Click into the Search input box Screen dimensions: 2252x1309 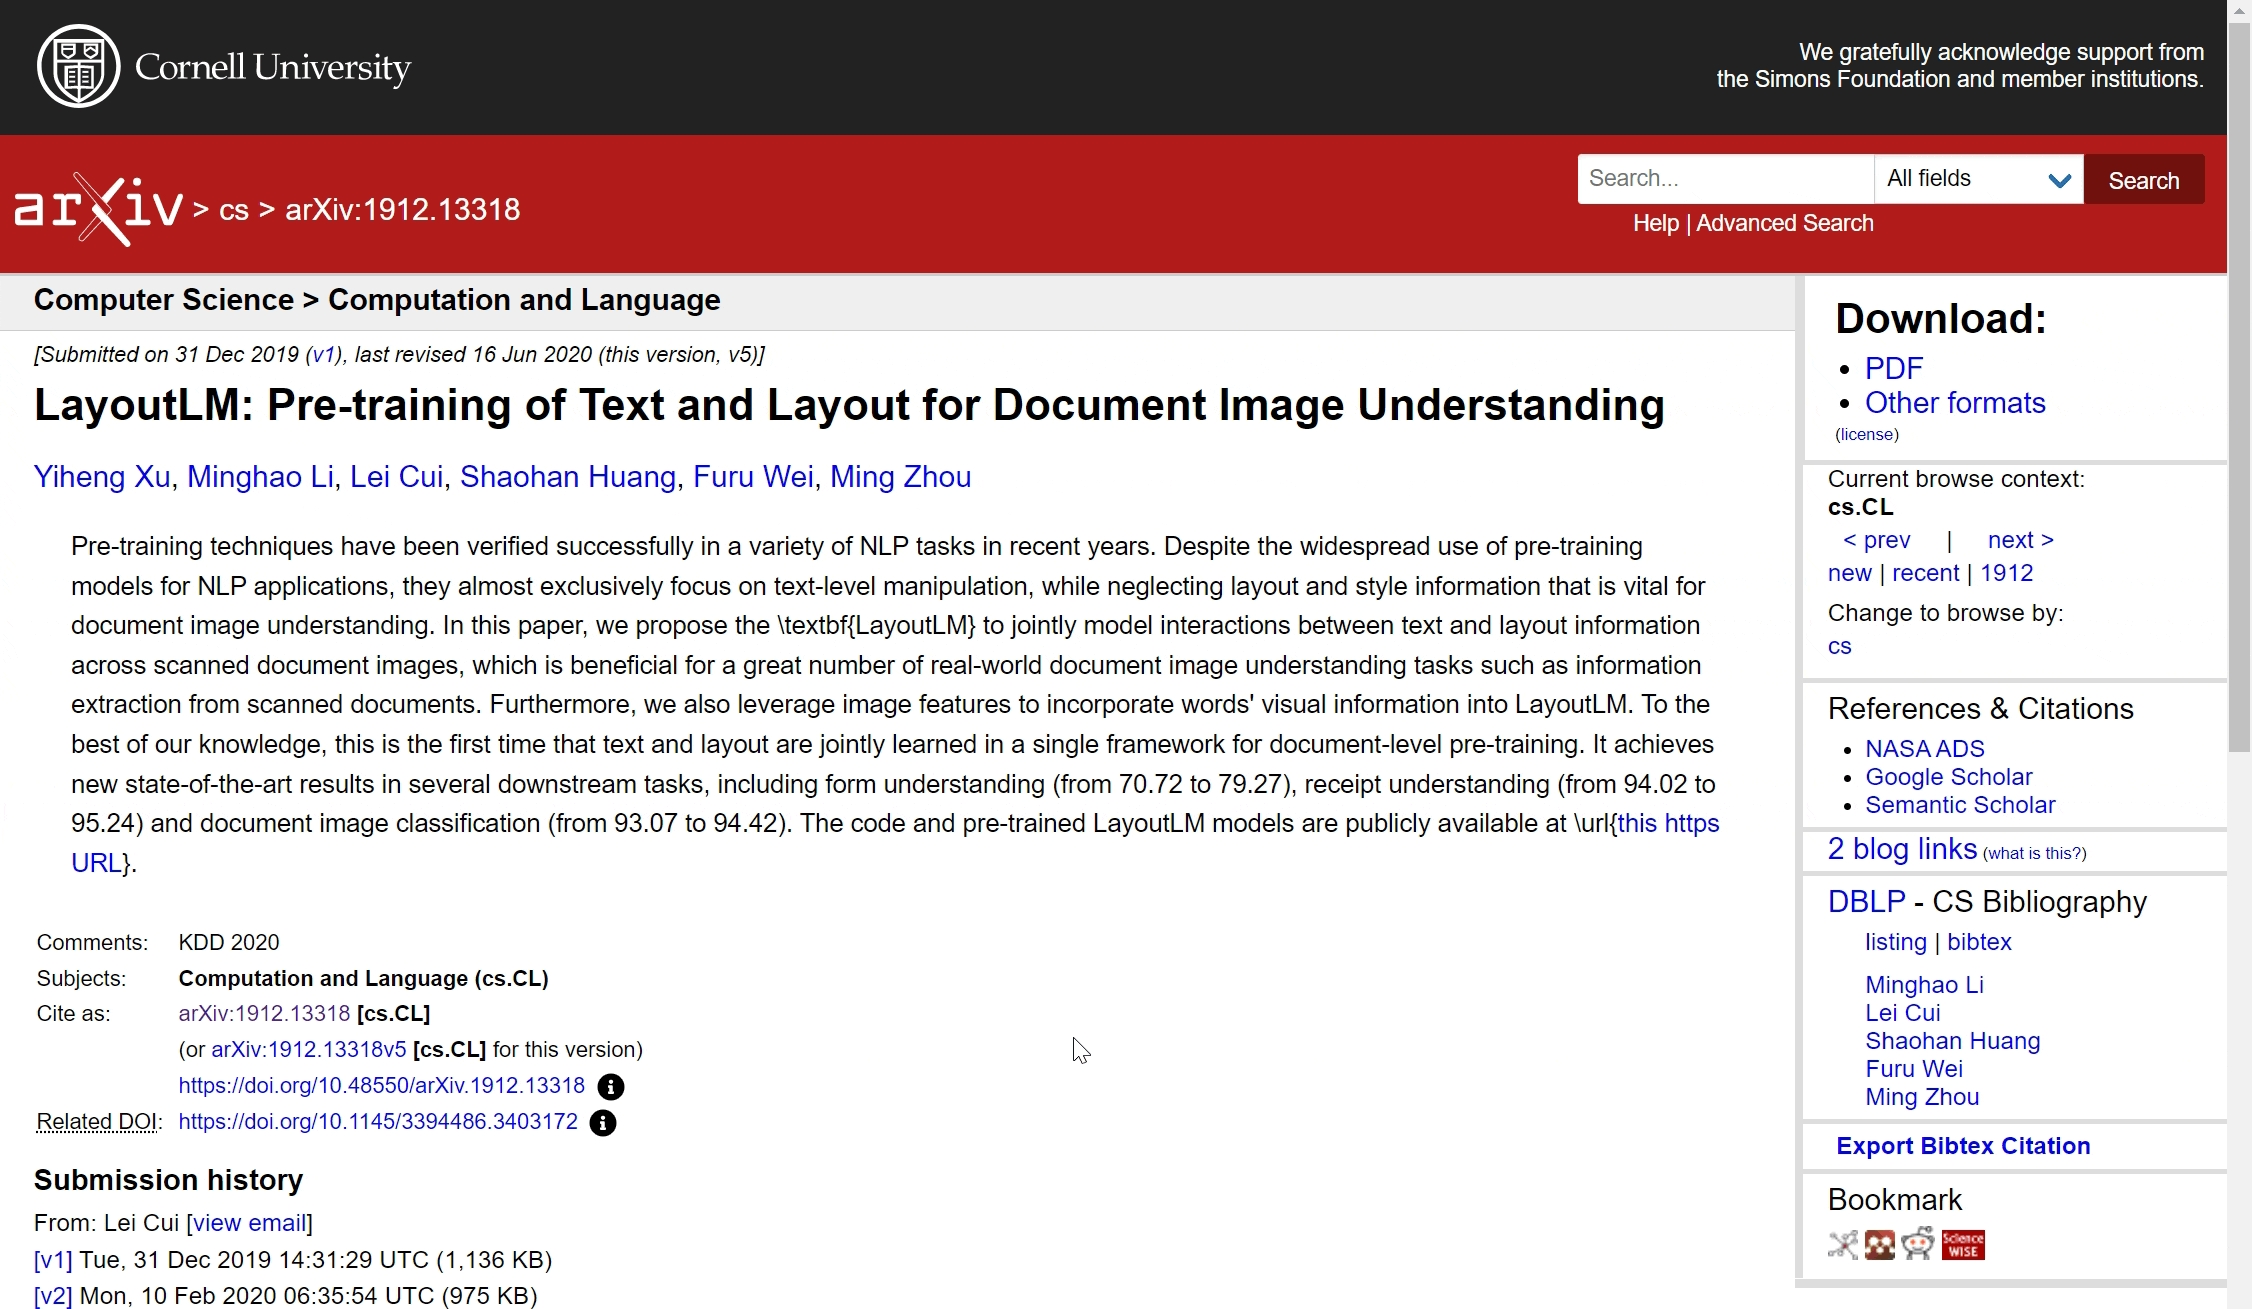tap(1724, 179)
